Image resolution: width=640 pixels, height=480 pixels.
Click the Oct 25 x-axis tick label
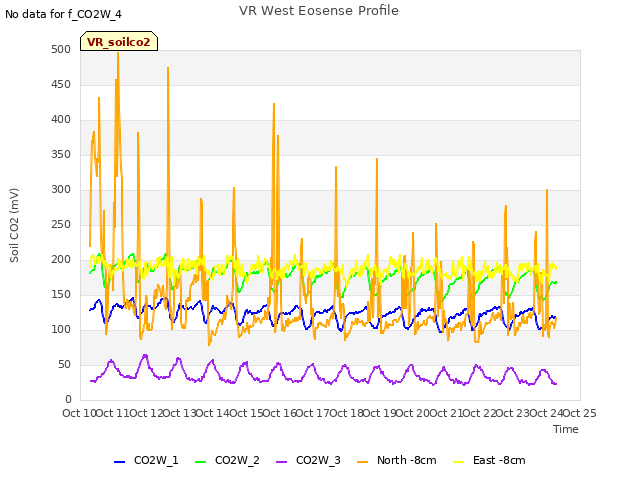pyautogui.click(x=580, y=413)
